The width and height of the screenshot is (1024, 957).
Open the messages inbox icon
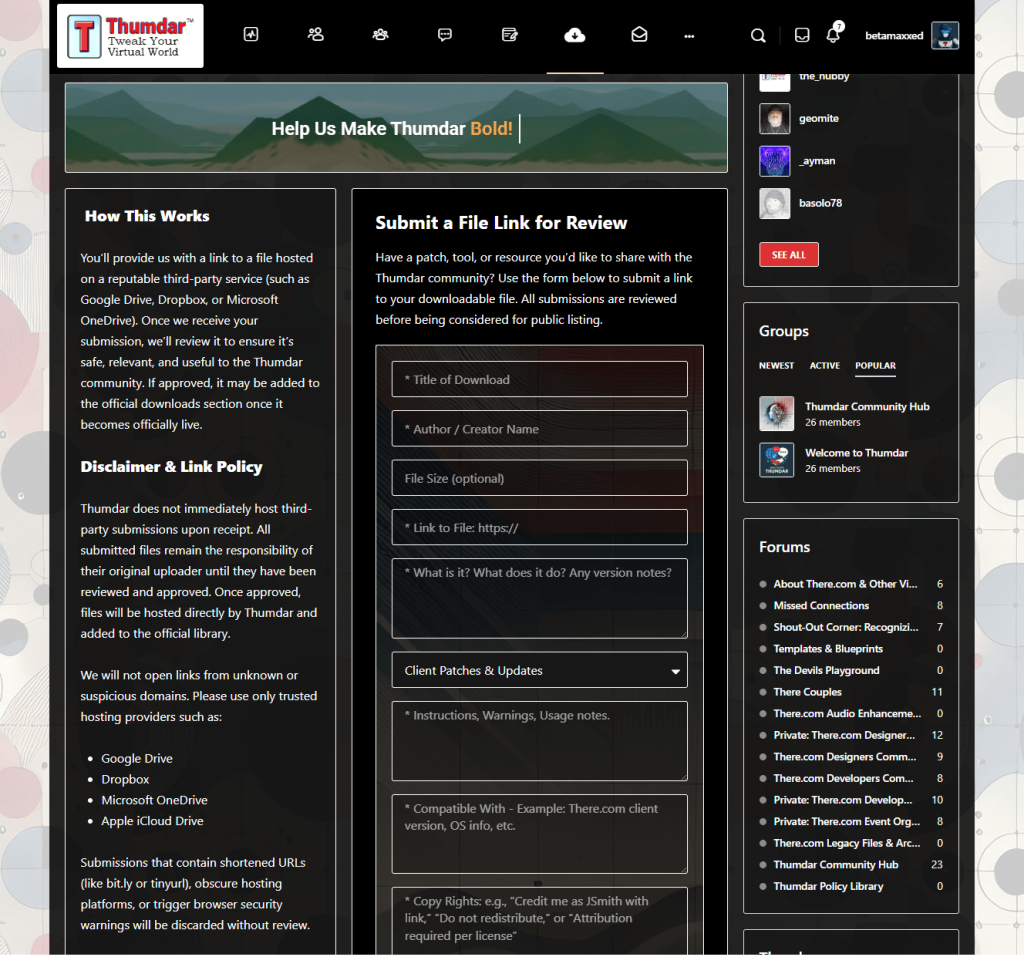[802, 35]
